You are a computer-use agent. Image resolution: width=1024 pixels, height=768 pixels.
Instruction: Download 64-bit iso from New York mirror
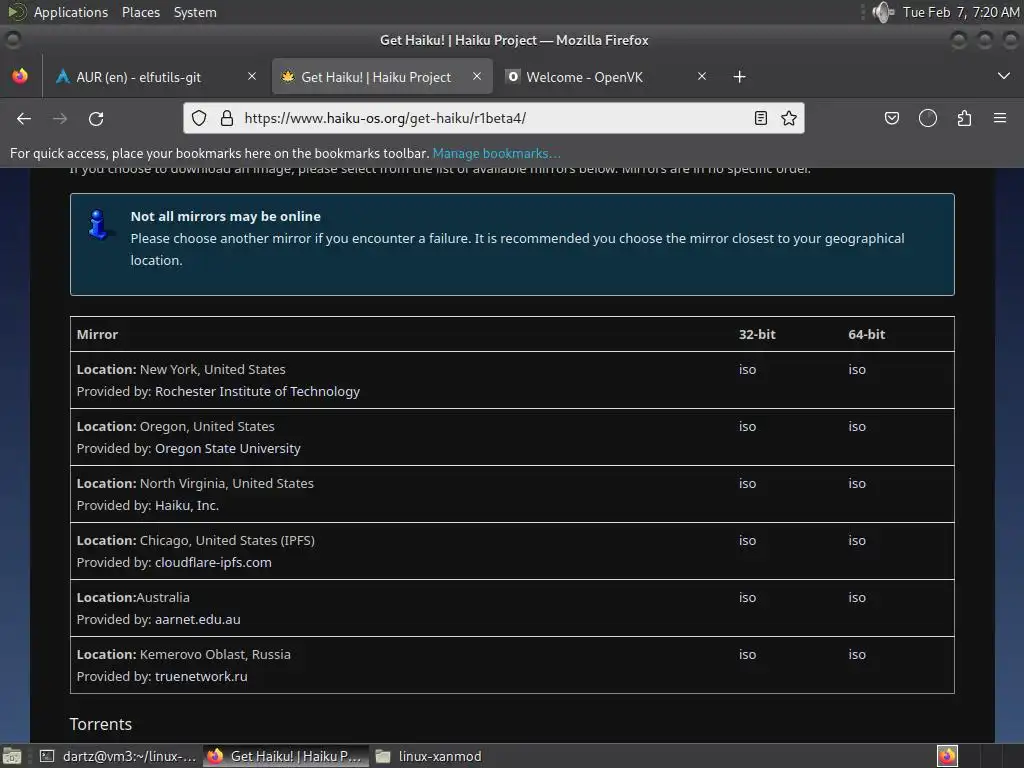point(857,370)
